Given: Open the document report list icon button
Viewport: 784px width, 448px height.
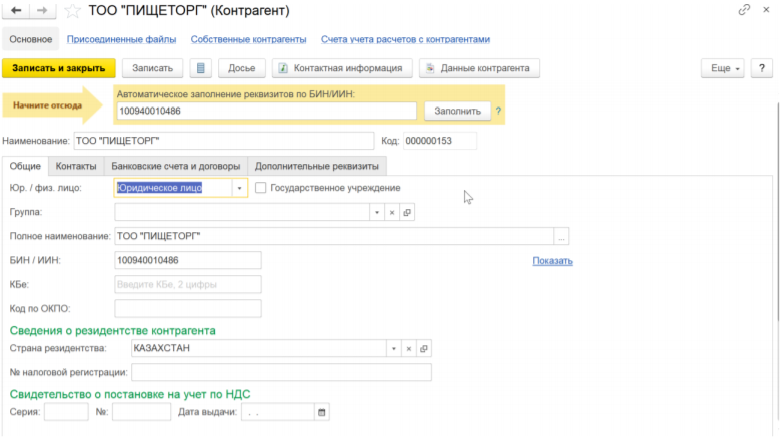Looking at the screenshot, I should [200, 68].
